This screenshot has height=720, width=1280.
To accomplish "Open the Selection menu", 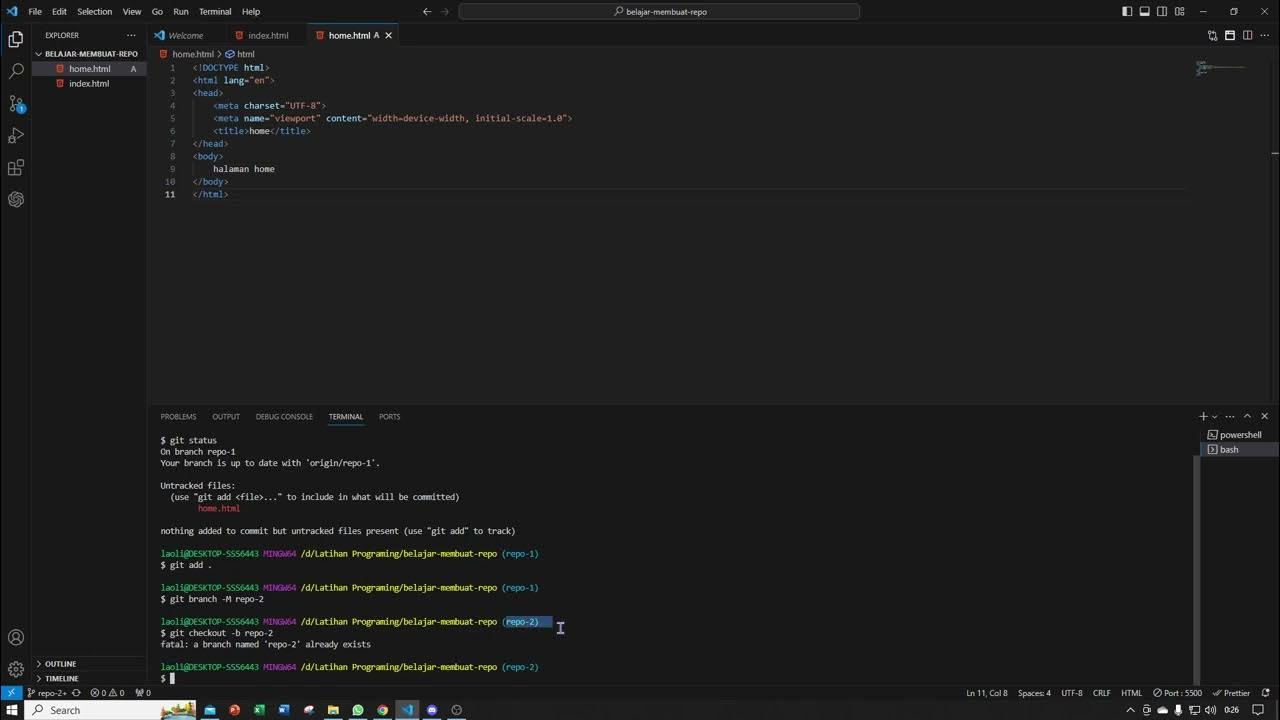I will pos(95,12).
